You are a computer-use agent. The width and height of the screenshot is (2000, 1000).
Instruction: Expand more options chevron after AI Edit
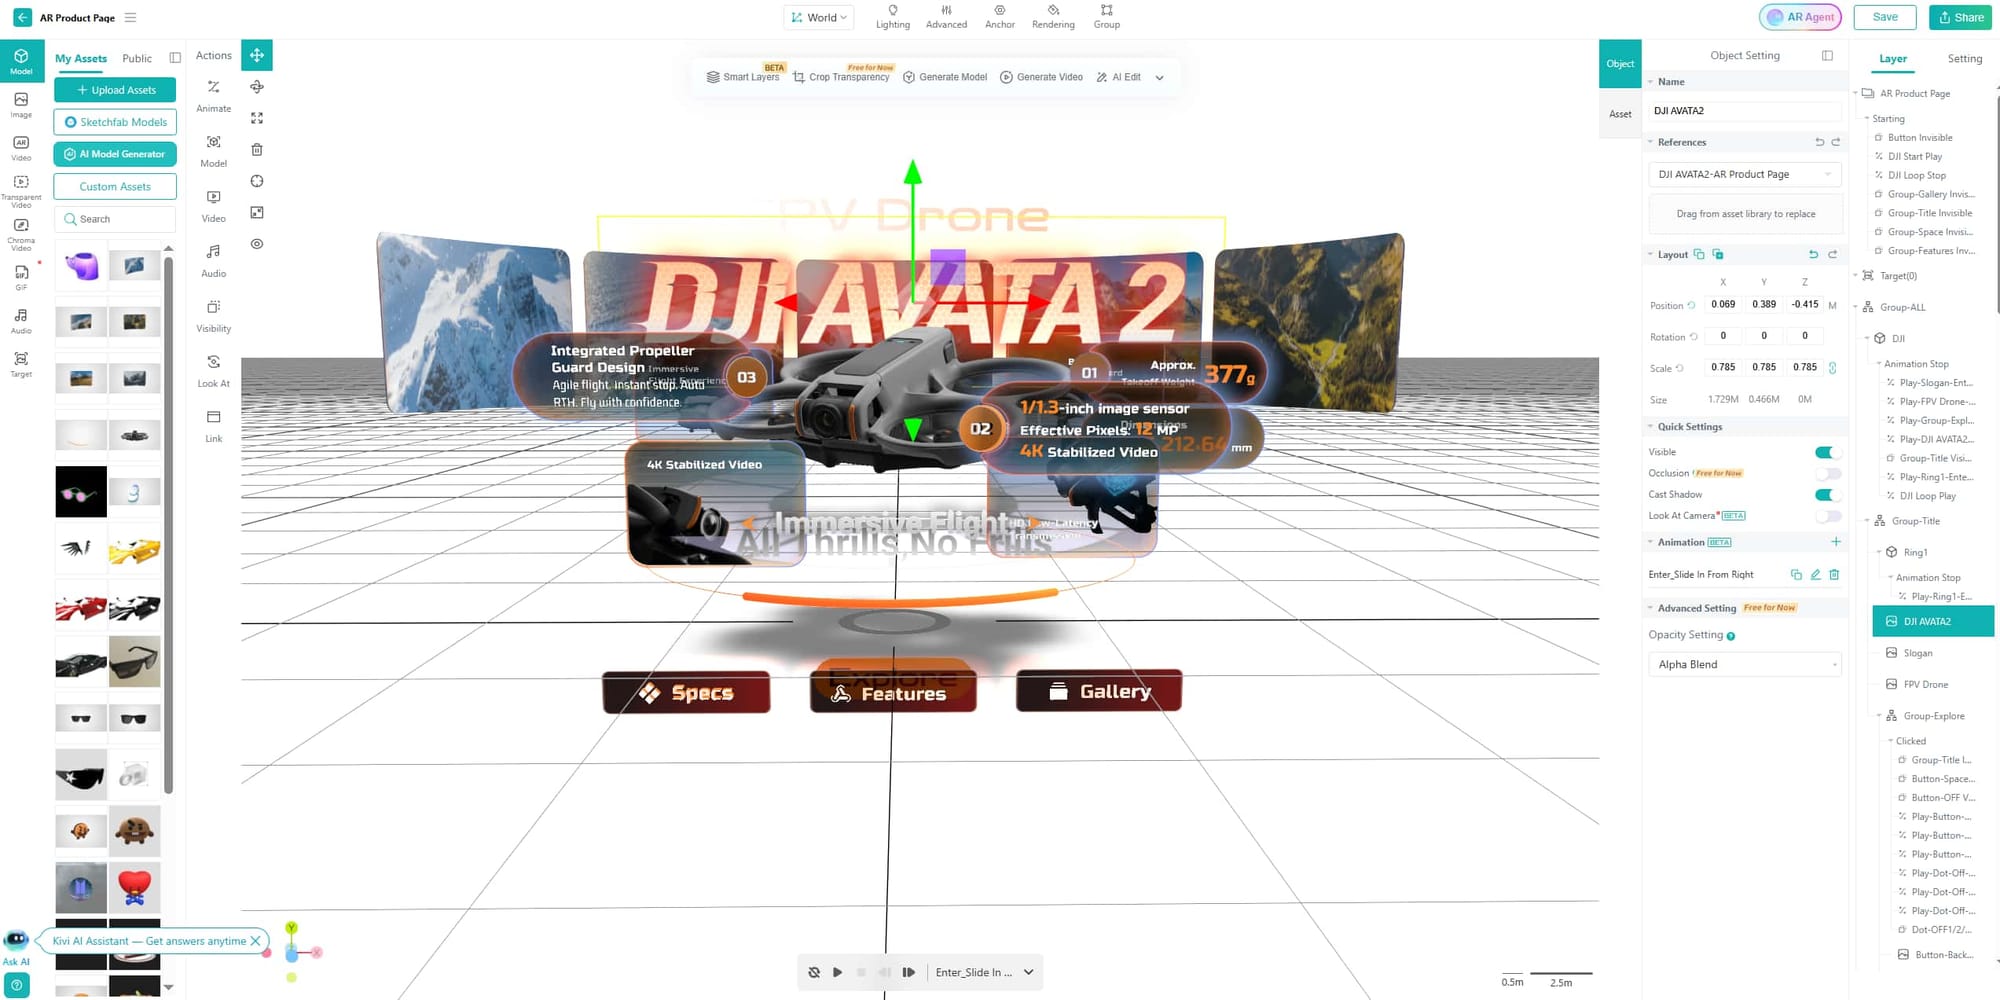(x=1159, y=77)
